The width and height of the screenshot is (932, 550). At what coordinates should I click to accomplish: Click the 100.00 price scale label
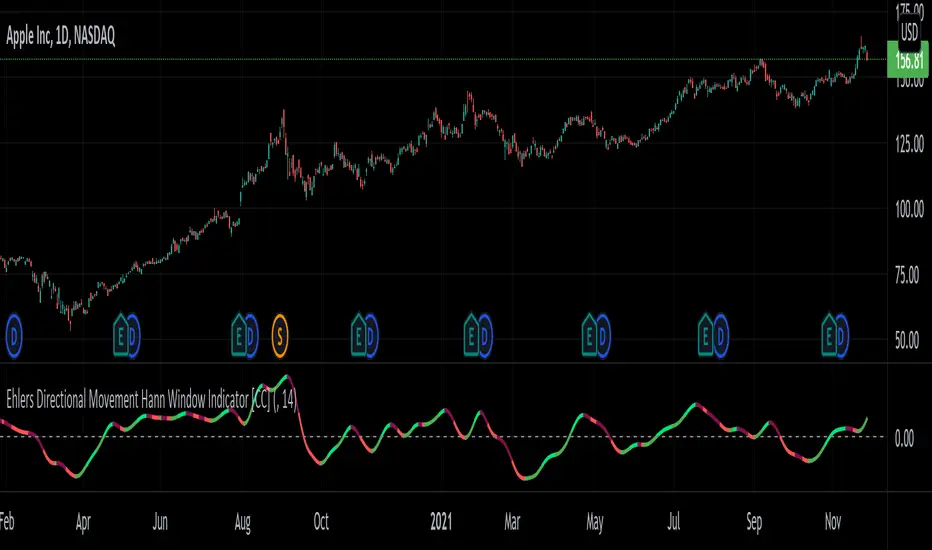(x=909, y=209)
